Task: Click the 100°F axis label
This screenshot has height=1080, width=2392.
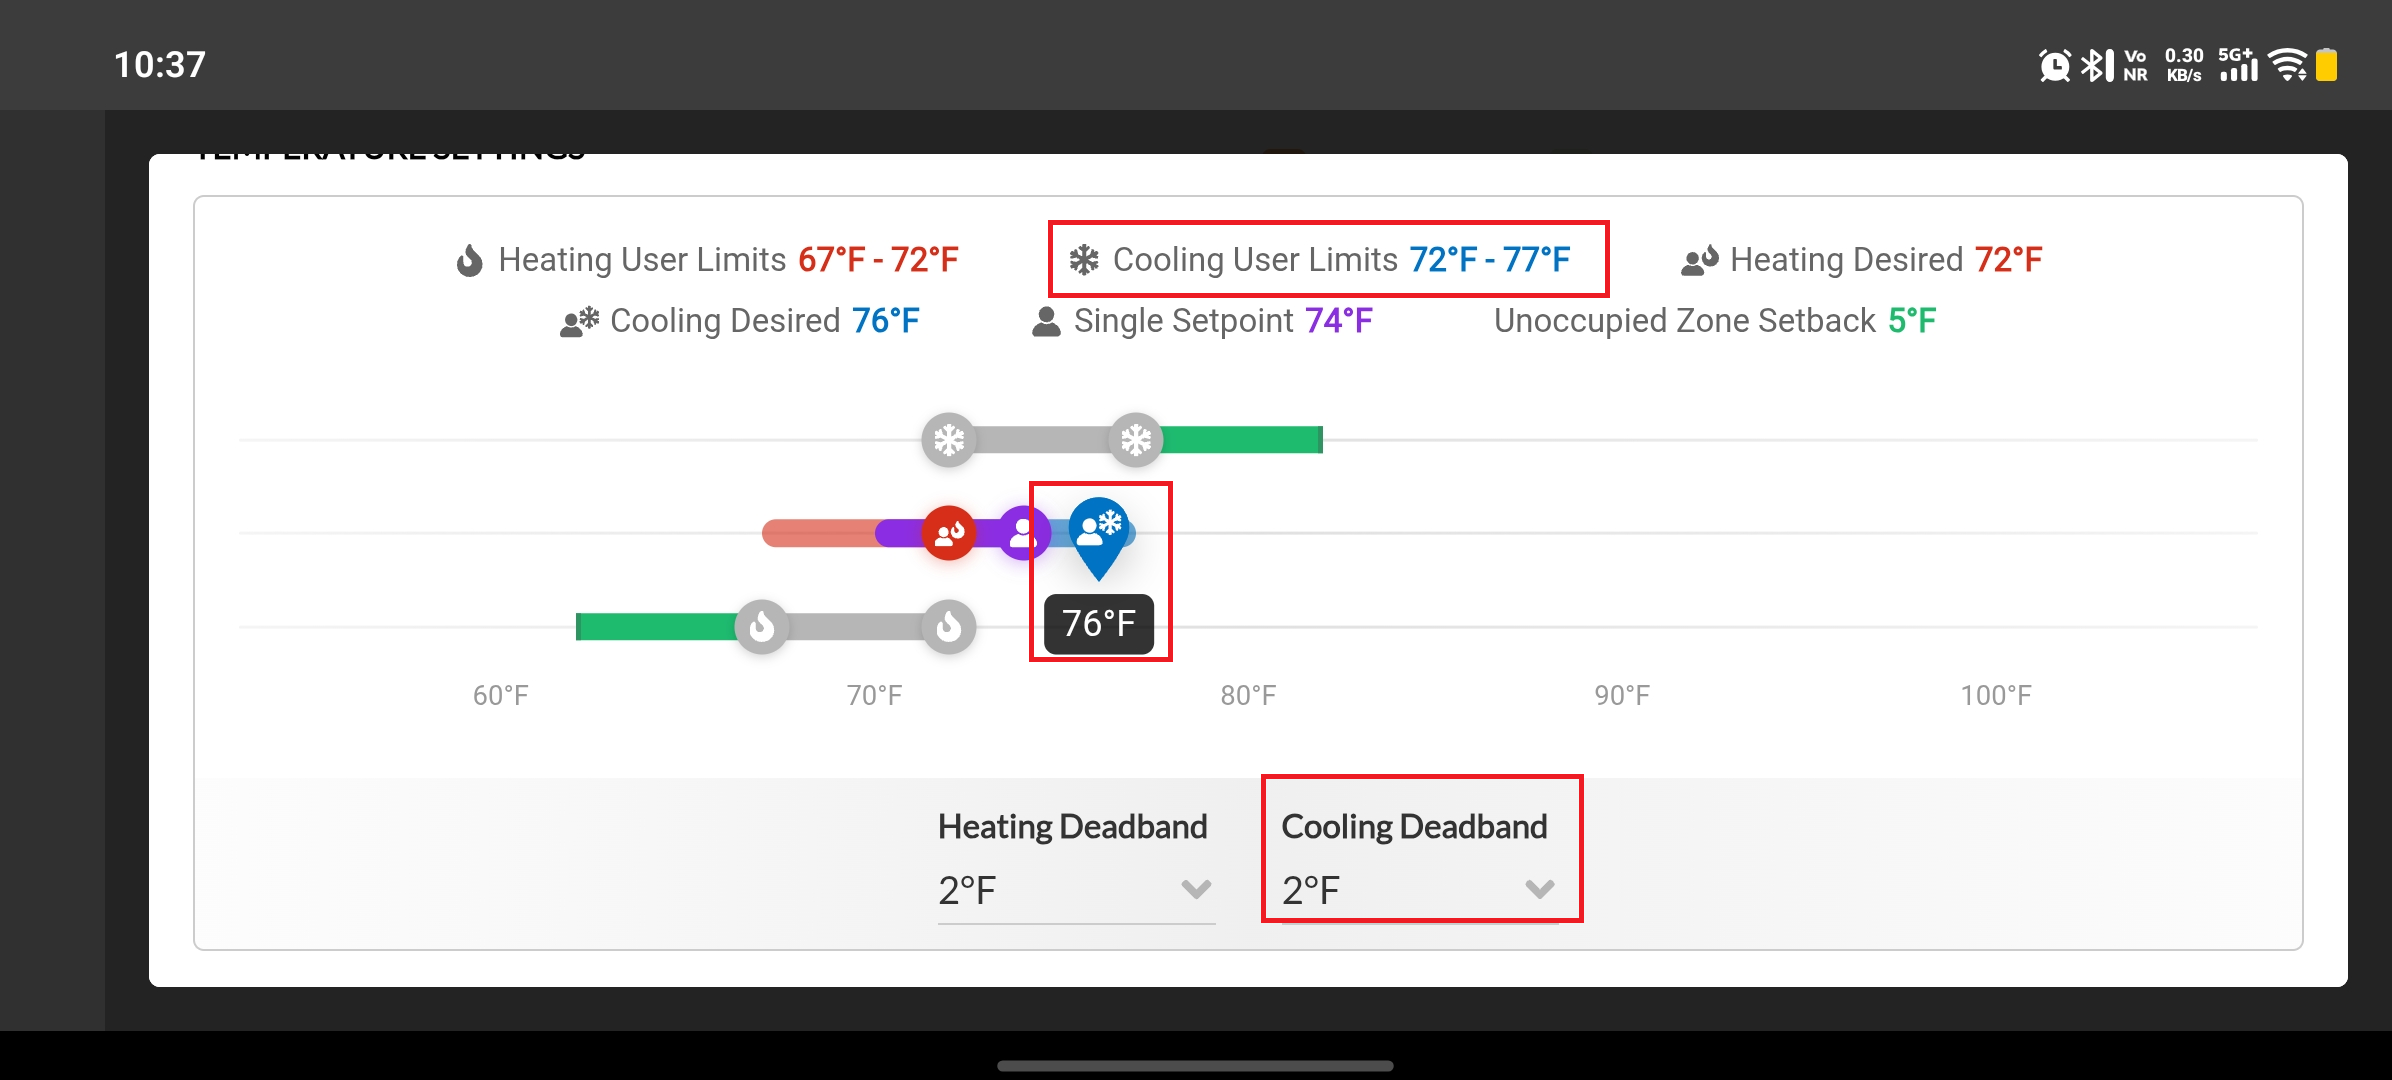Action: (1996, 696)
